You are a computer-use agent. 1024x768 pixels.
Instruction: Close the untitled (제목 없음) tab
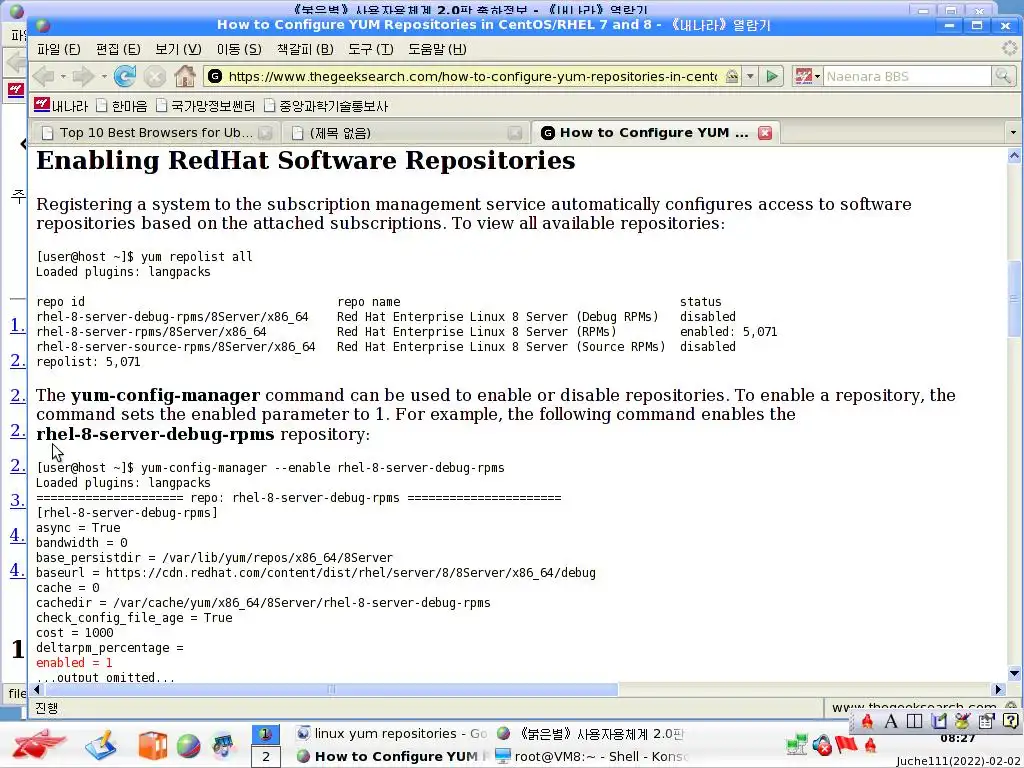click(515, 133)
